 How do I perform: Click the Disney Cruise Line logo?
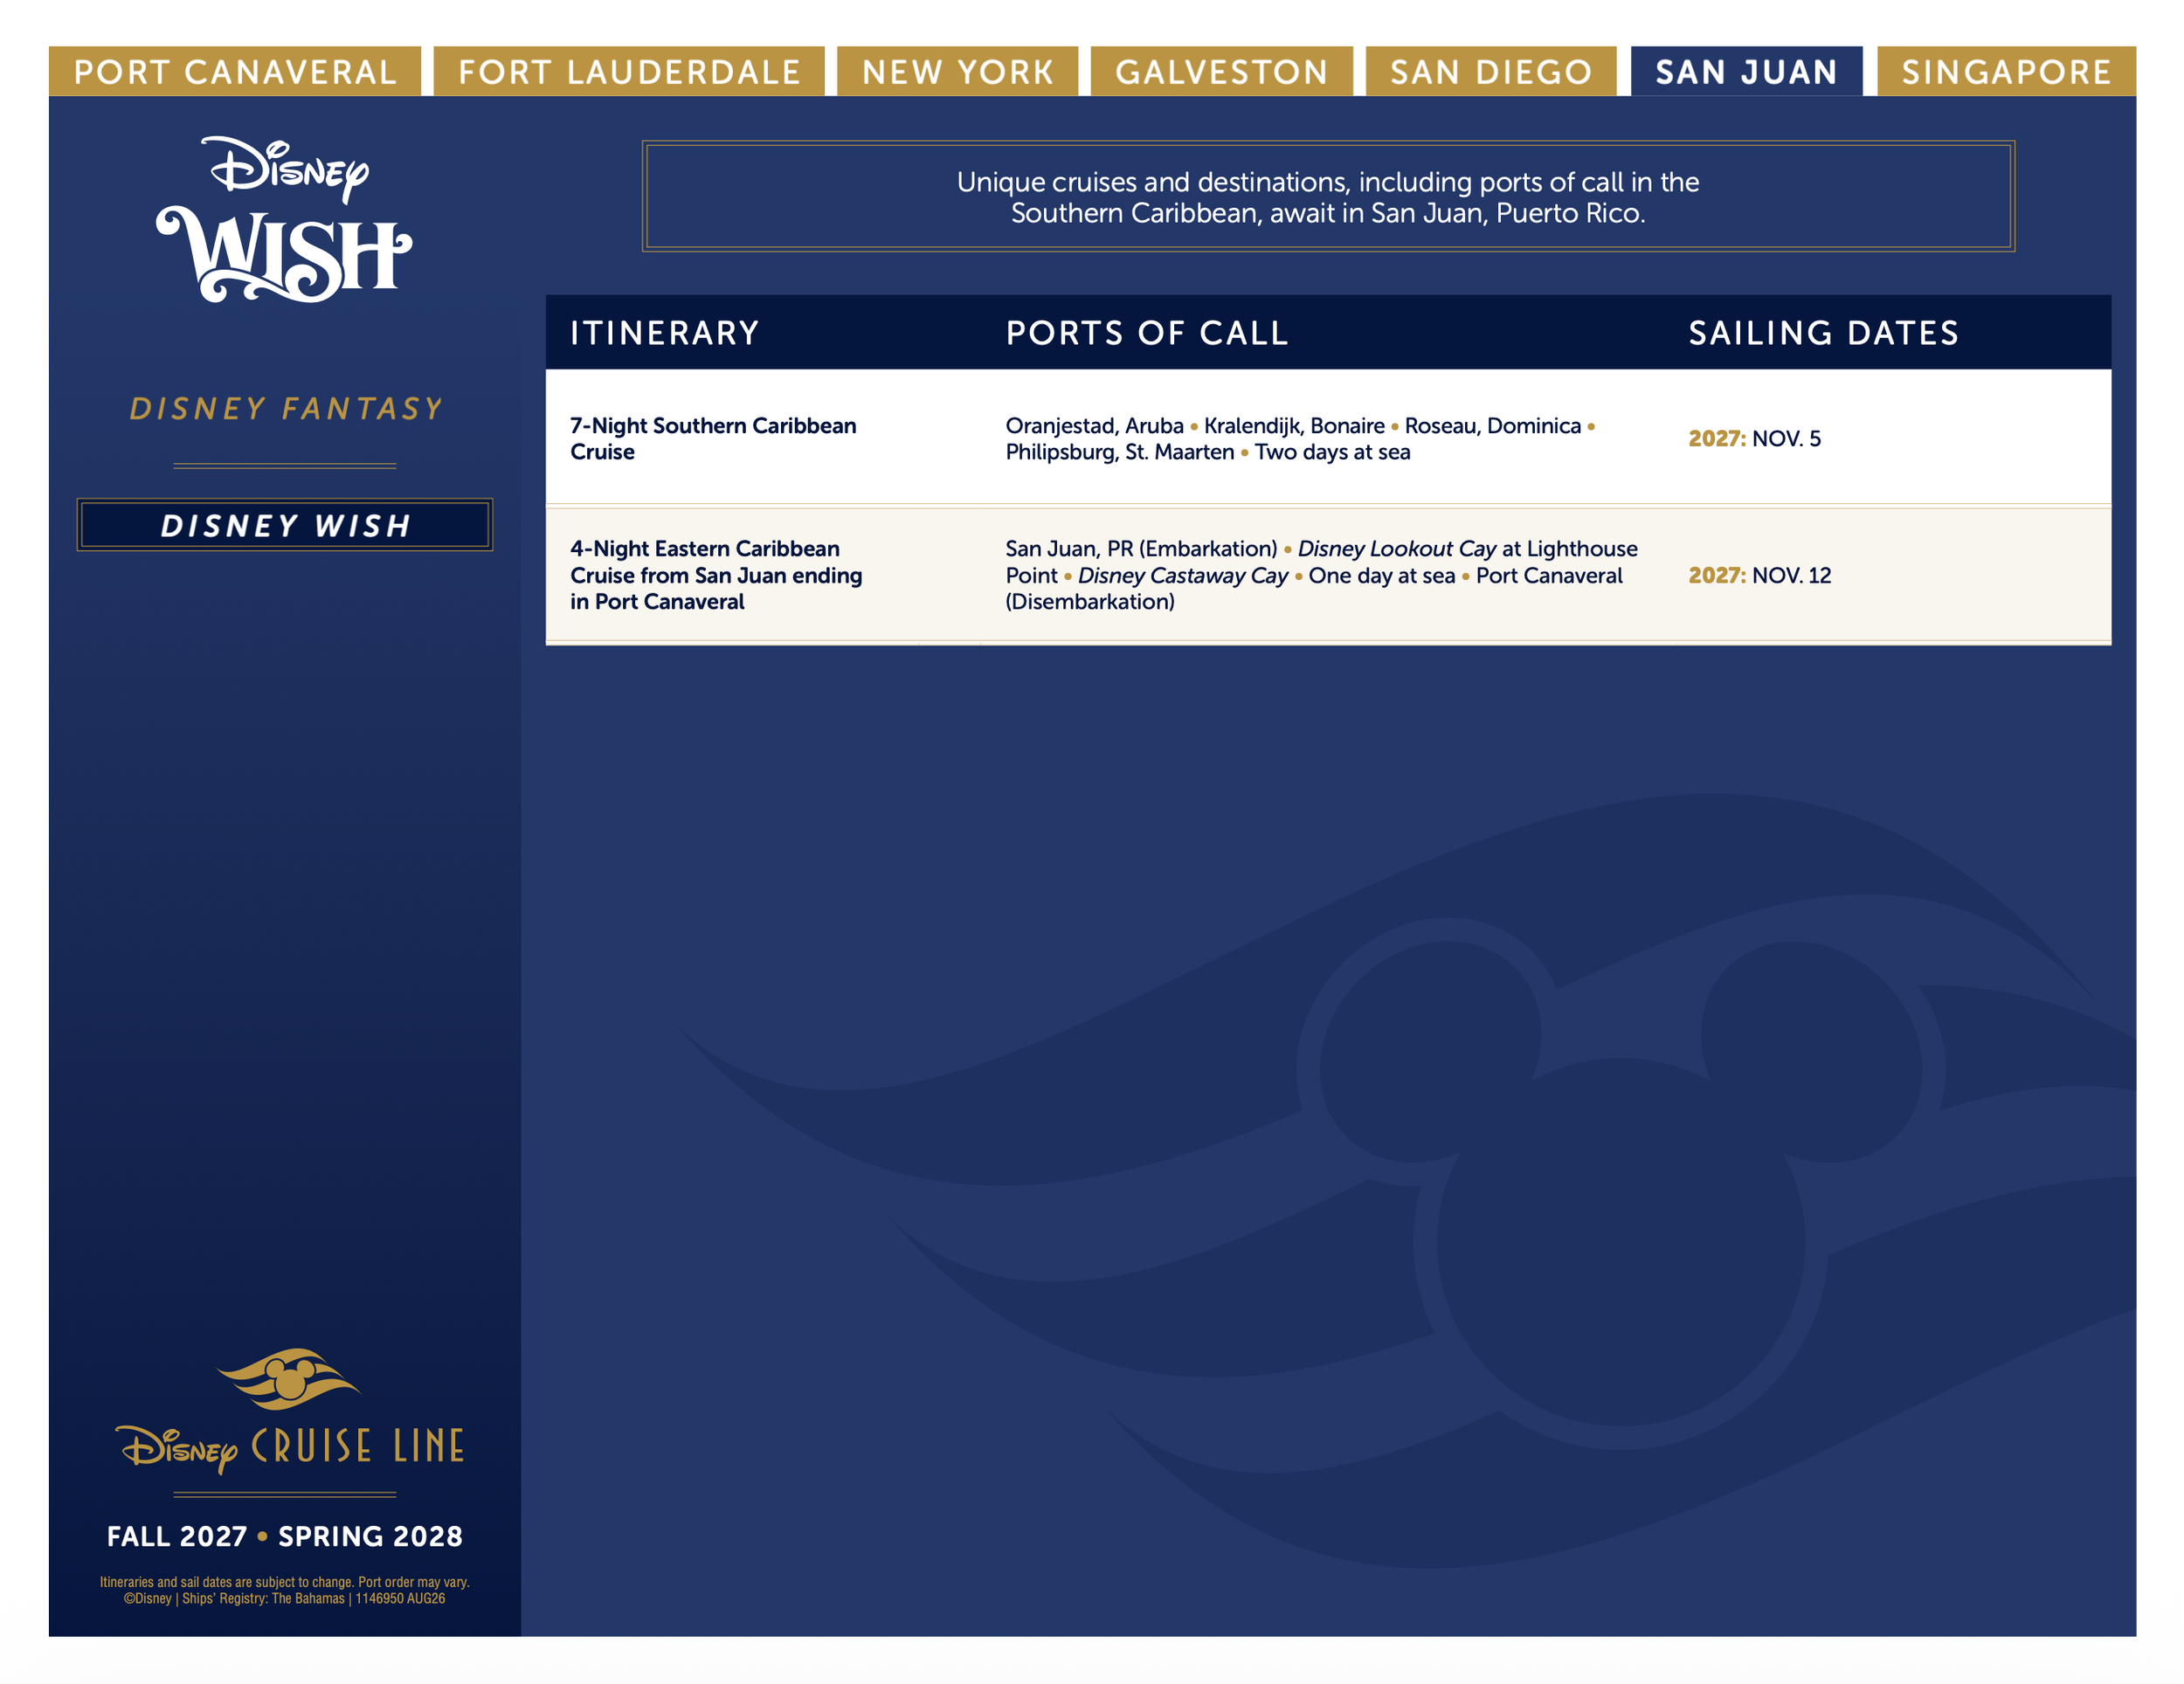(290, 1411)
